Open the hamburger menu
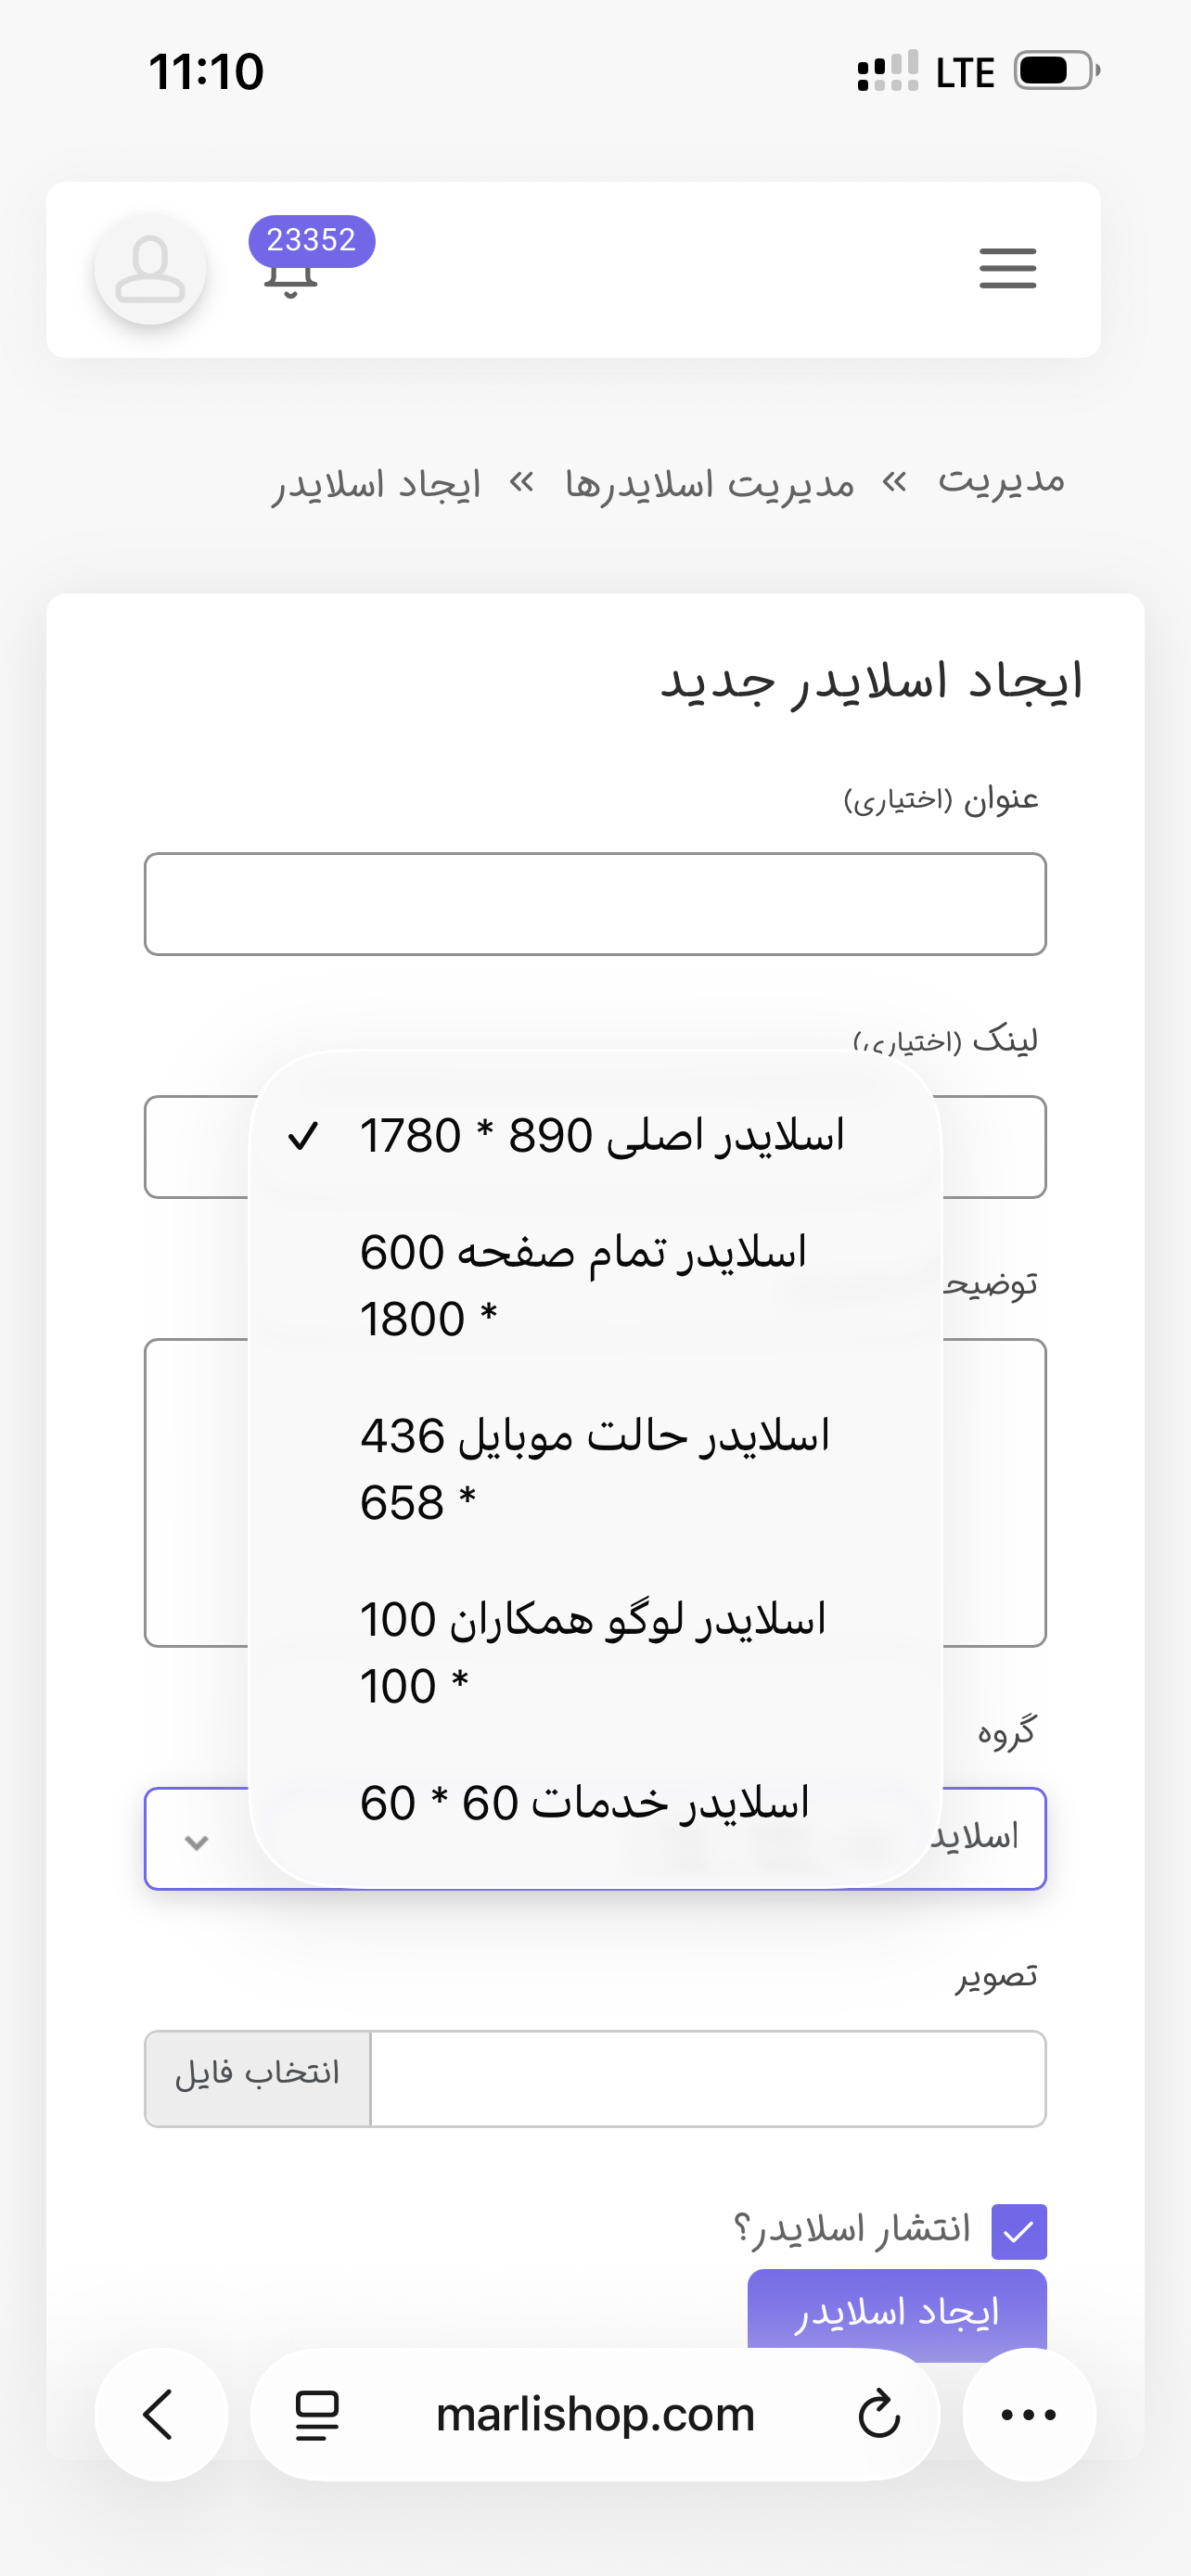1191x2576 pixels. point(1007,268)
